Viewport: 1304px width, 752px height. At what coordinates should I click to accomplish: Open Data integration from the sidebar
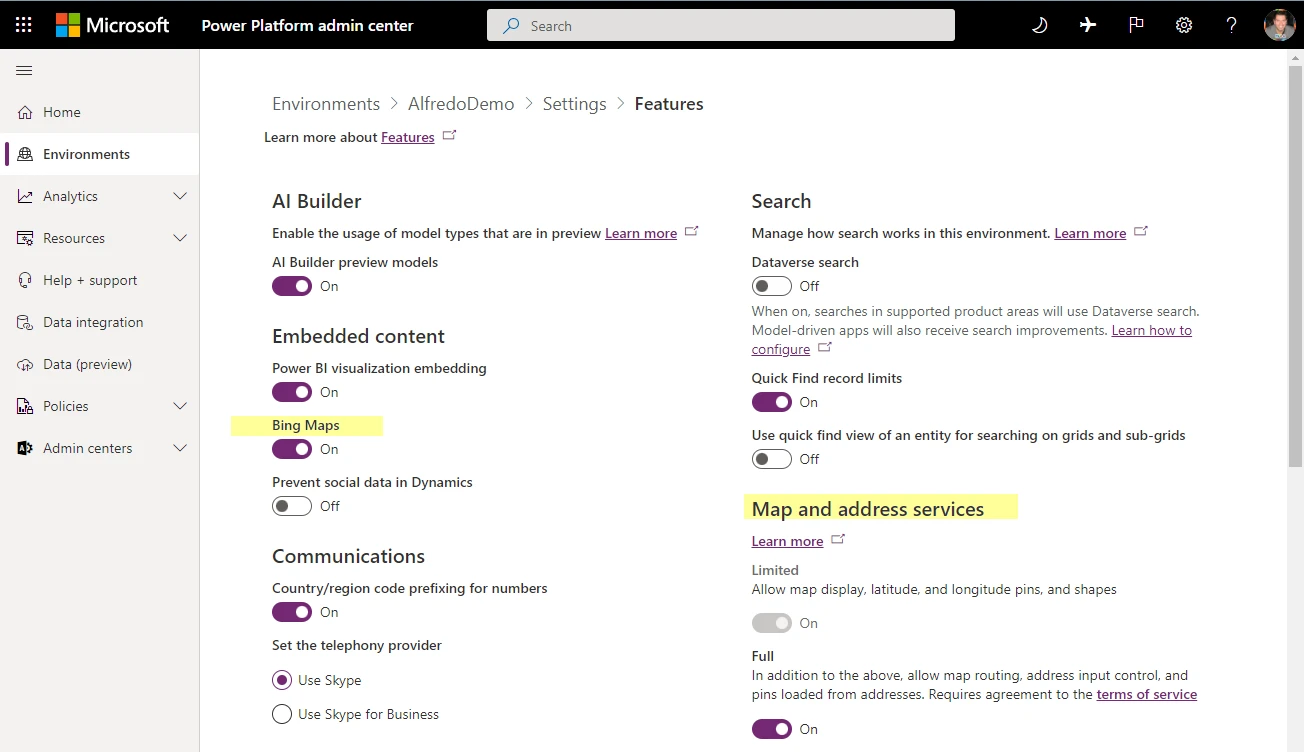point(93,322)
